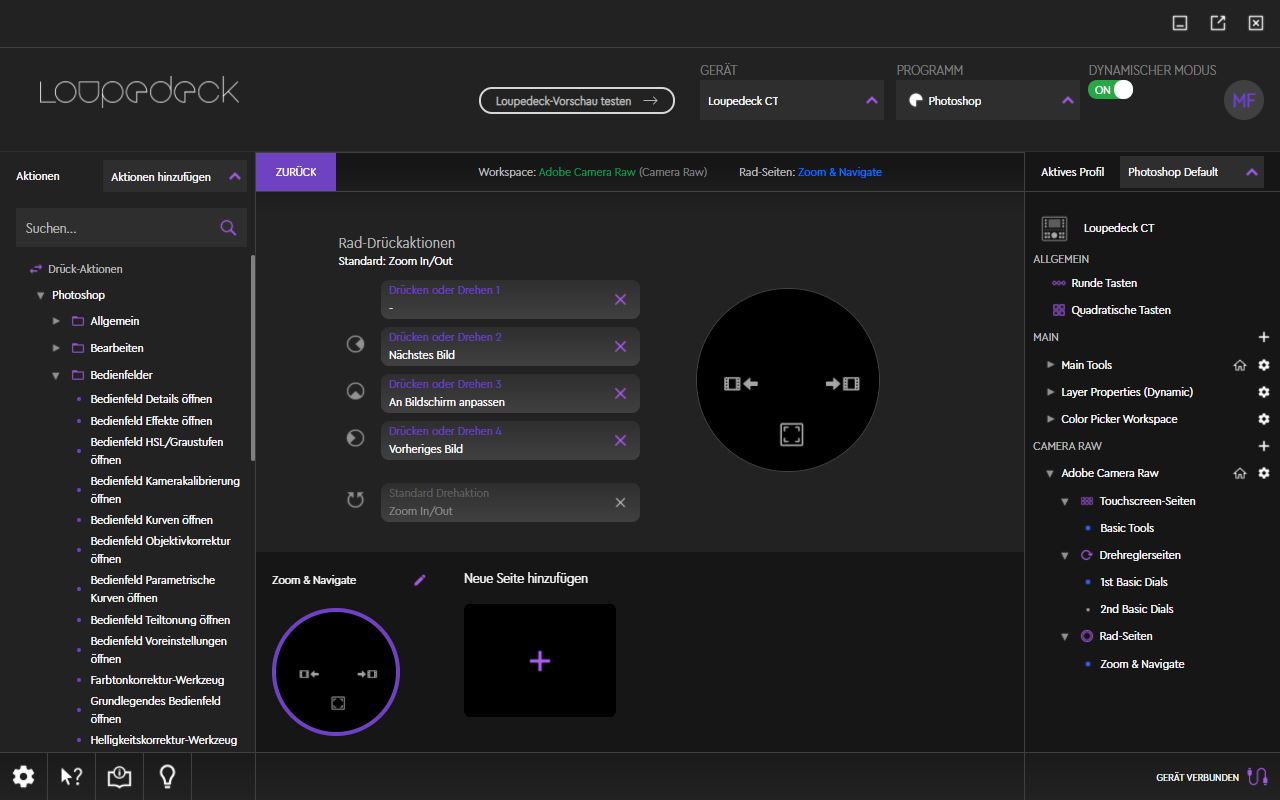Open Aktionen hinzufügen dropdown
1280x800 pixels.
click(175, 176)
